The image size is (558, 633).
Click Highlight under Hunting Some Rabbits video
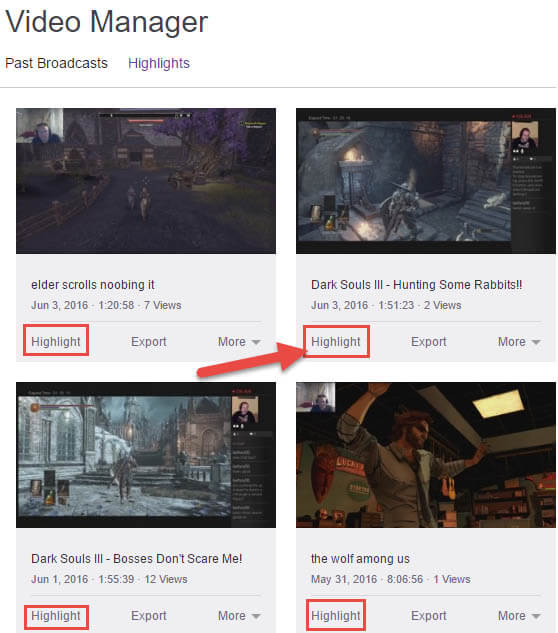point(336,342)
